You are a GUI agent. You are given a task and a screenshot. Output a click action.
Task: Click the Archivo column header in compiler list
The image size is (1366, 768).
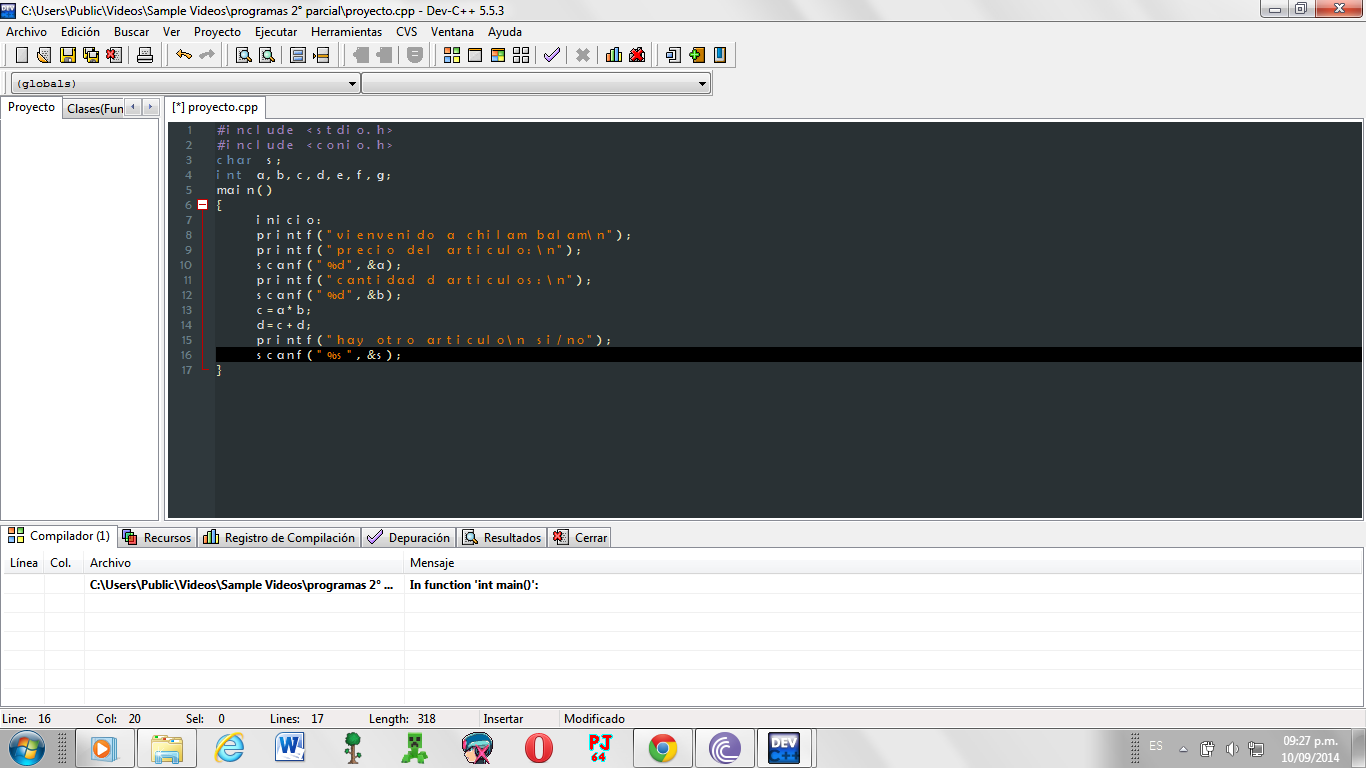point(244,563)
